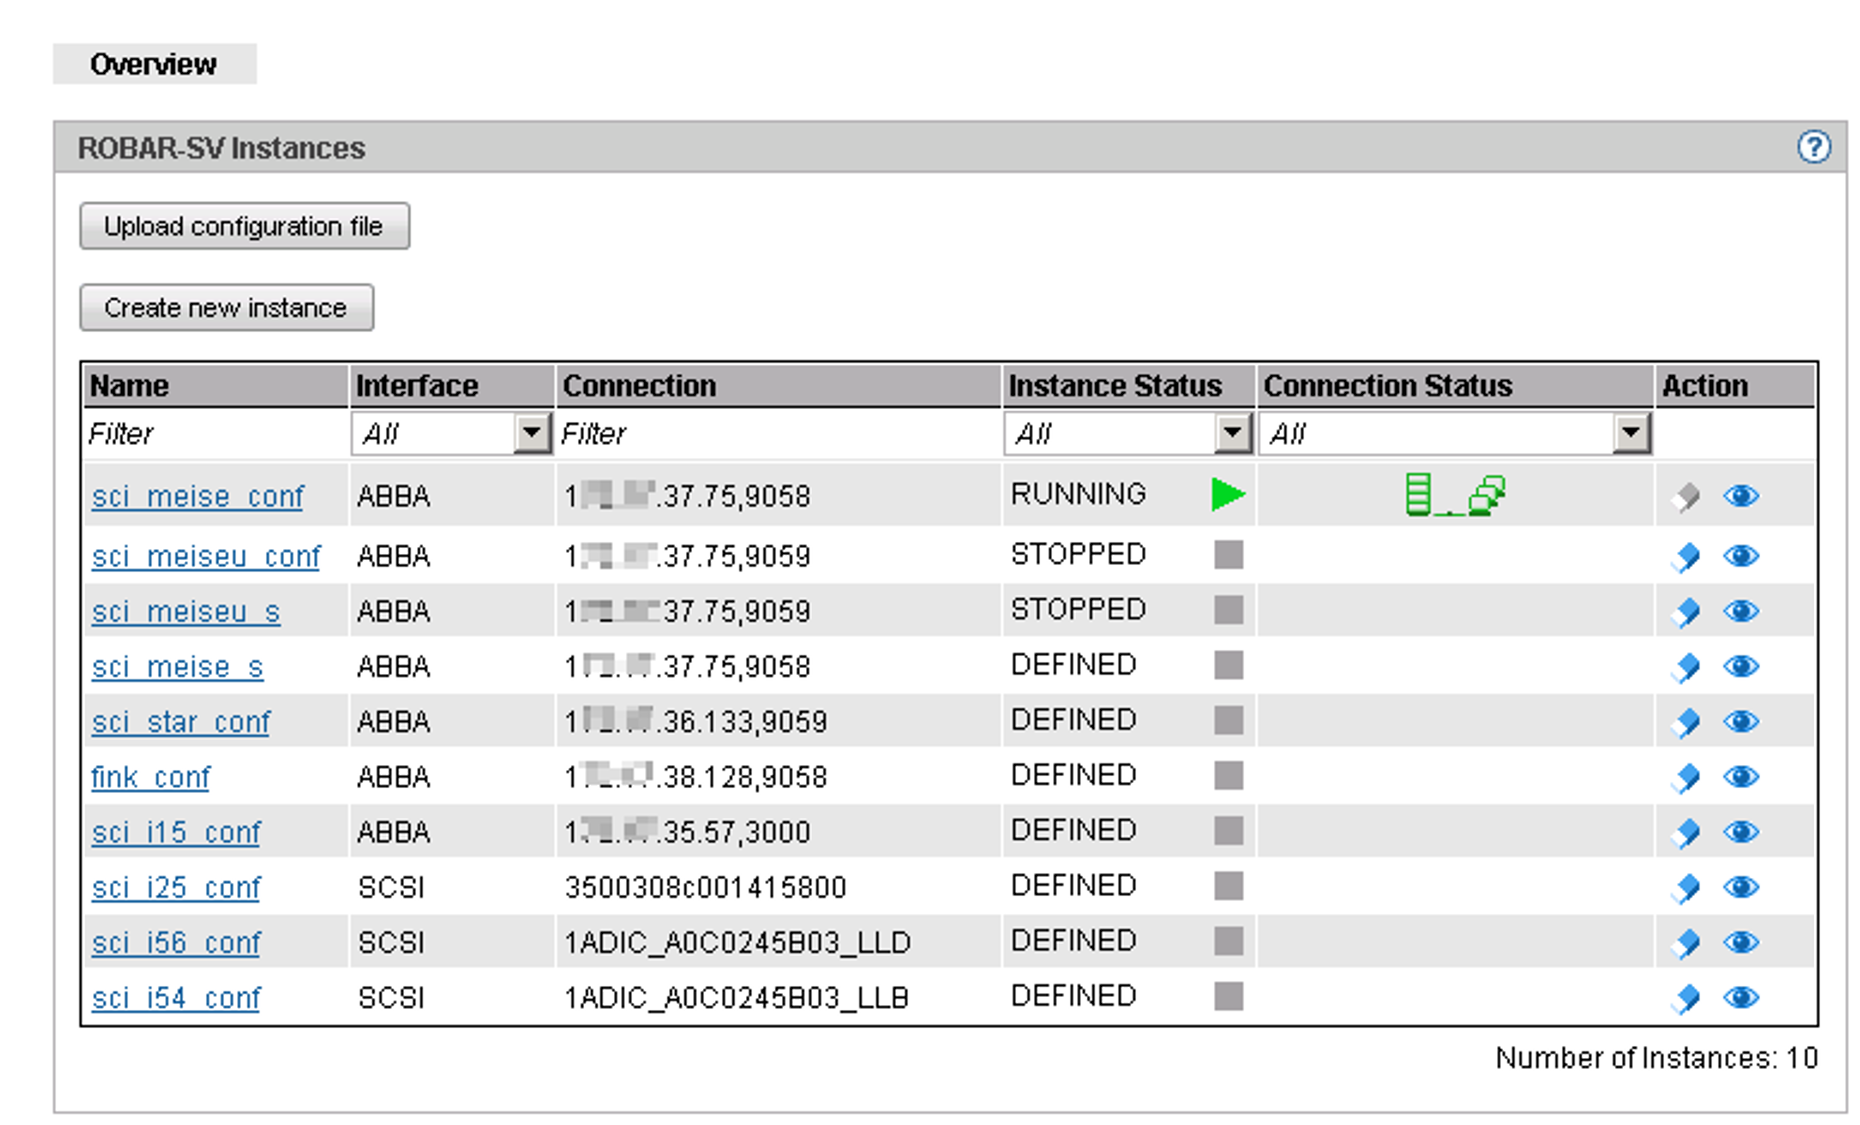Open the sci_i15_conf instance link

176,832
